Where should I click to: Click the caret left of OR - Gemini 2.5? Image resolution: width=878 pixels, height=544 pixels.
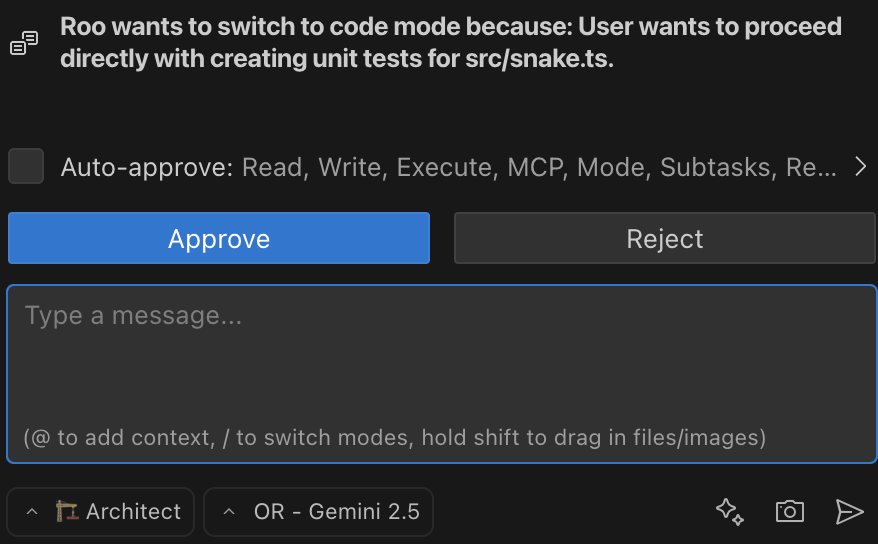[229, 512]
